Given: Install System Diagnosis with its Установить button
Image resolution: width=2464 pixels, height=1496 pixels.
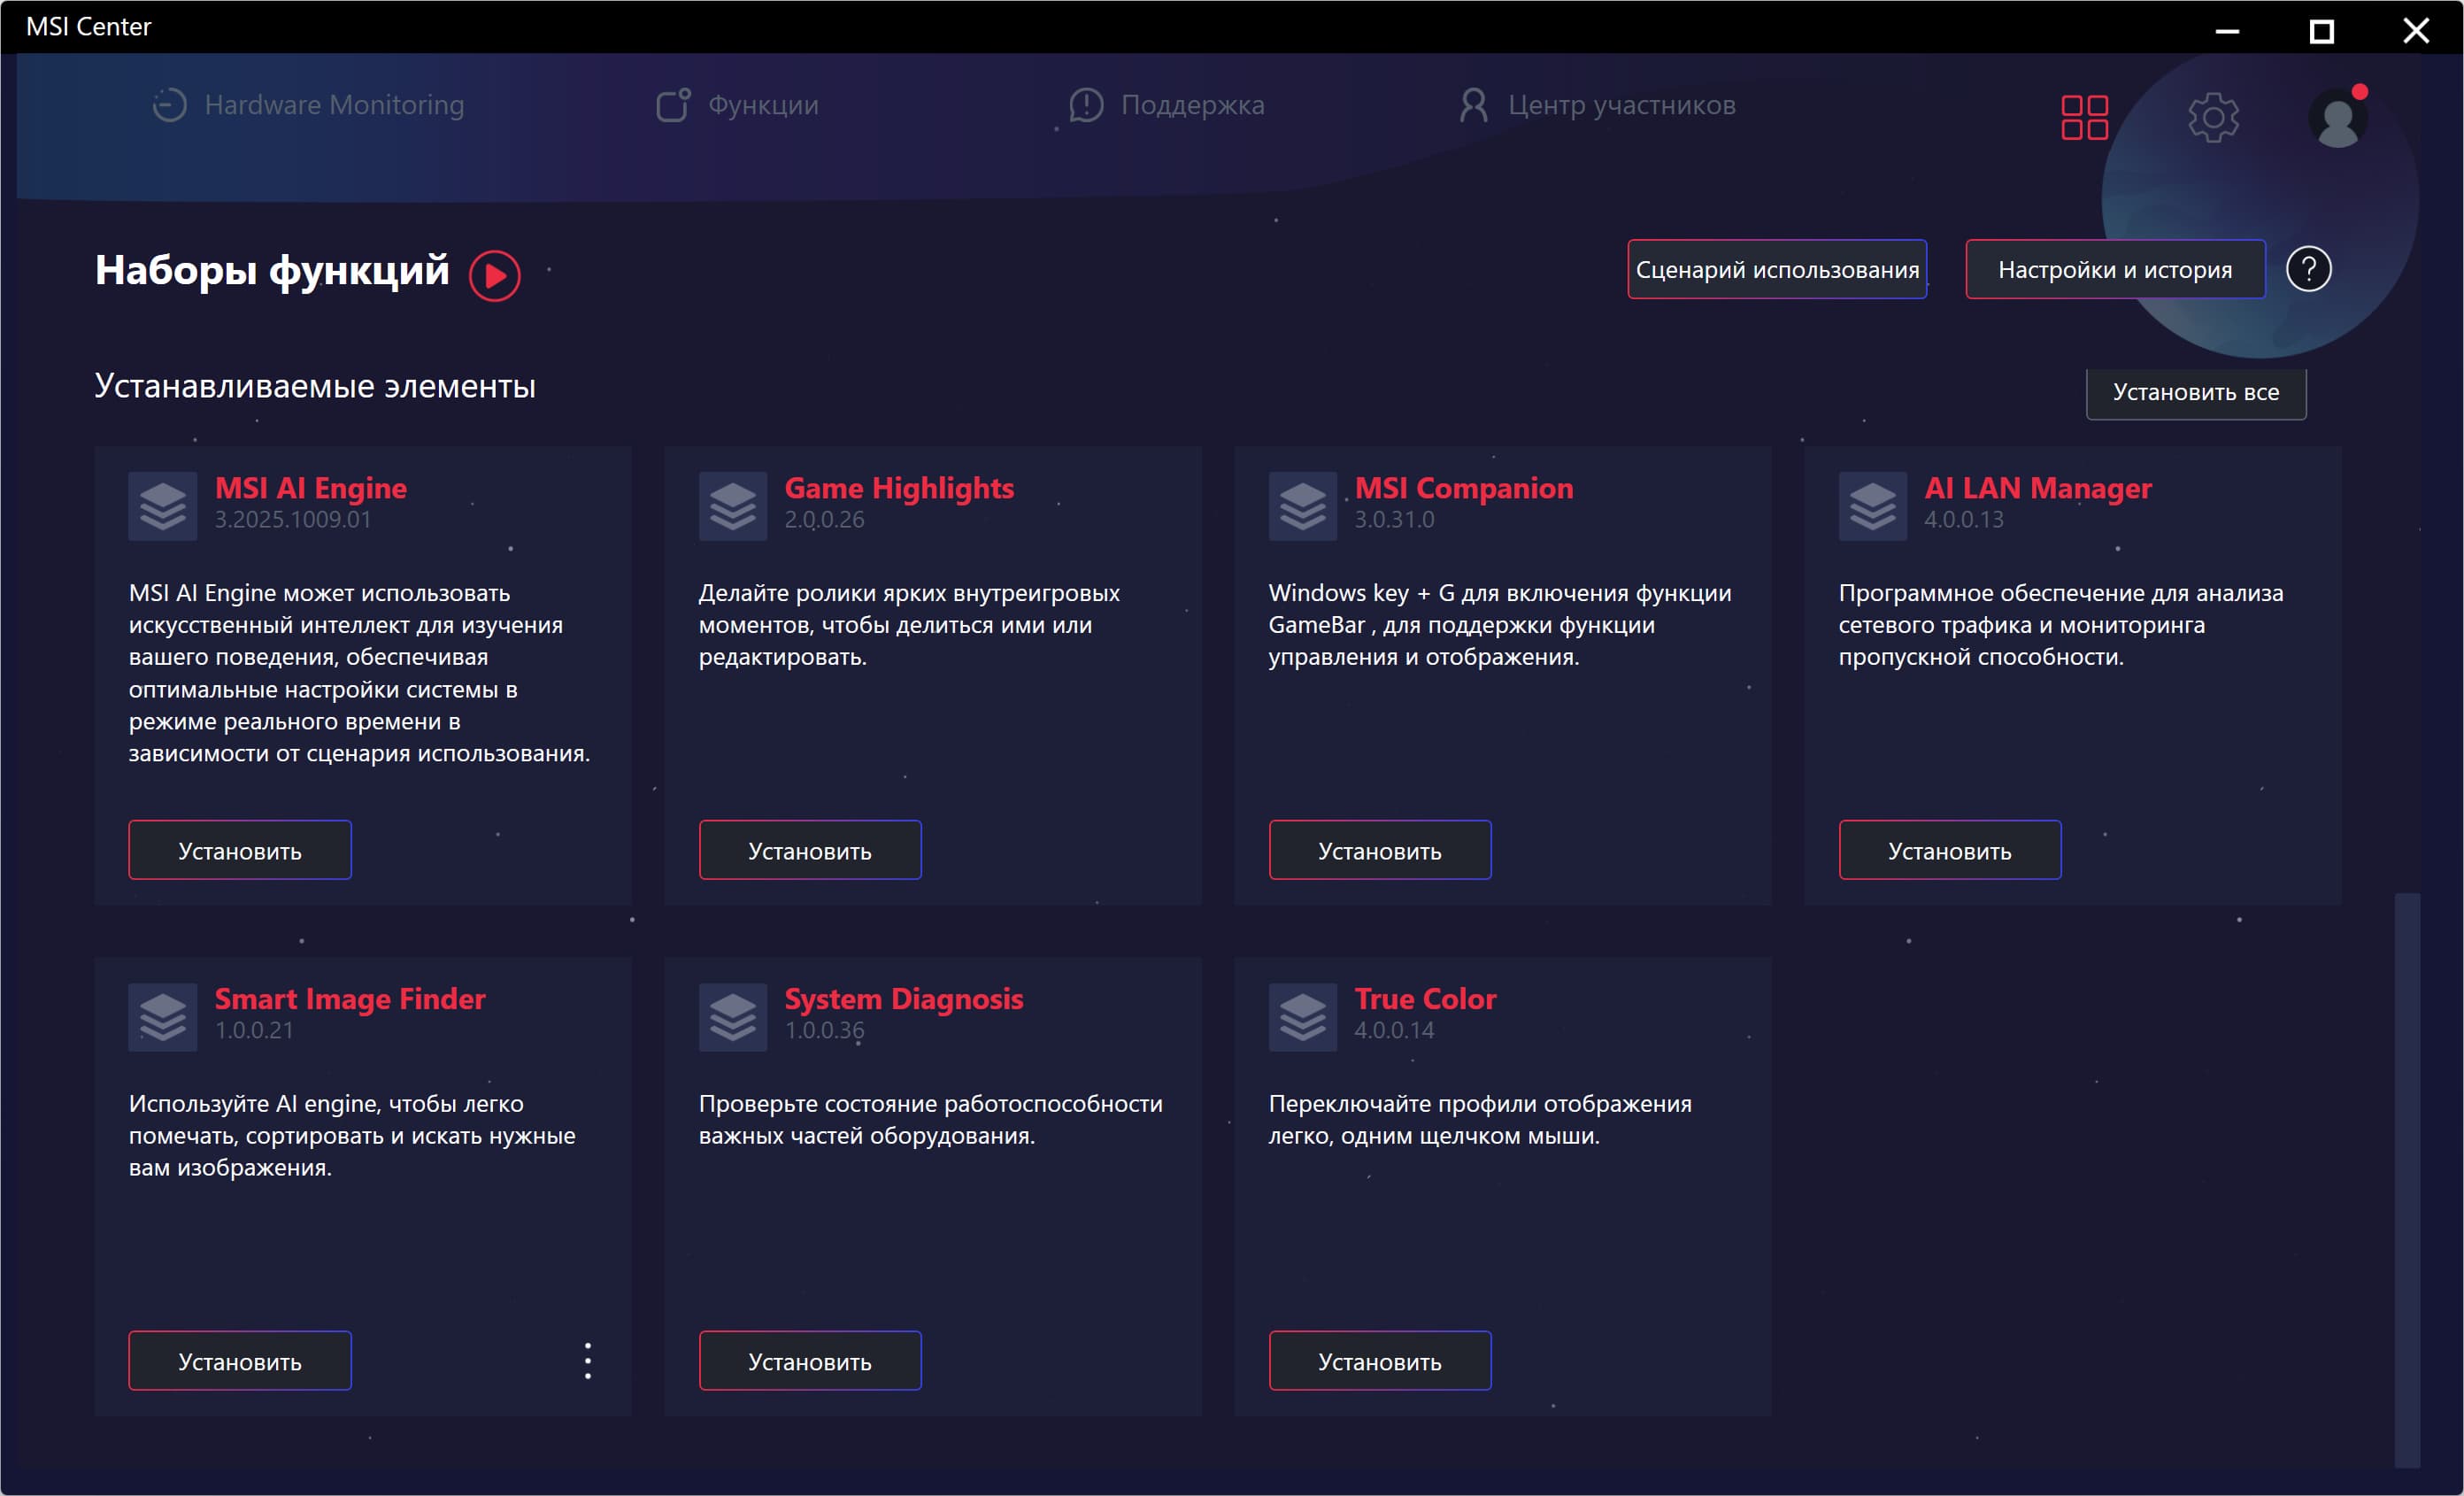Looking at the screenshot, I should click(809, 1361).
